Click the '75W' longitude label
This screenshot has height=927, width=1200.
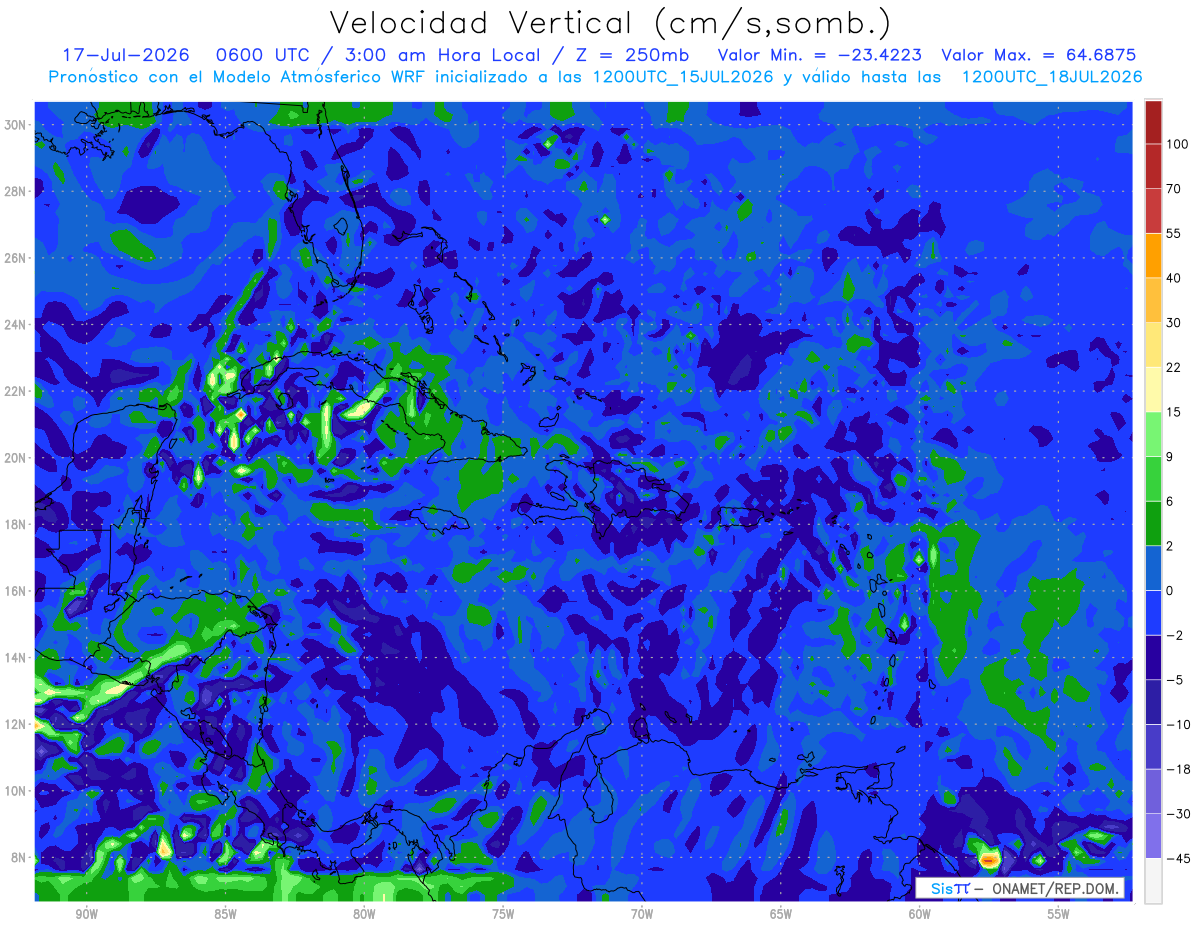503,914
